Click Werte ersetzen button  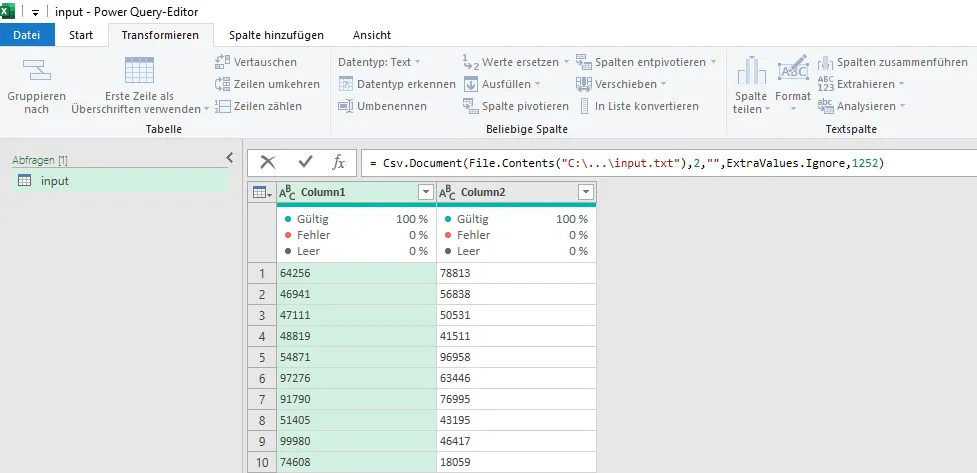tap(516, 62)
